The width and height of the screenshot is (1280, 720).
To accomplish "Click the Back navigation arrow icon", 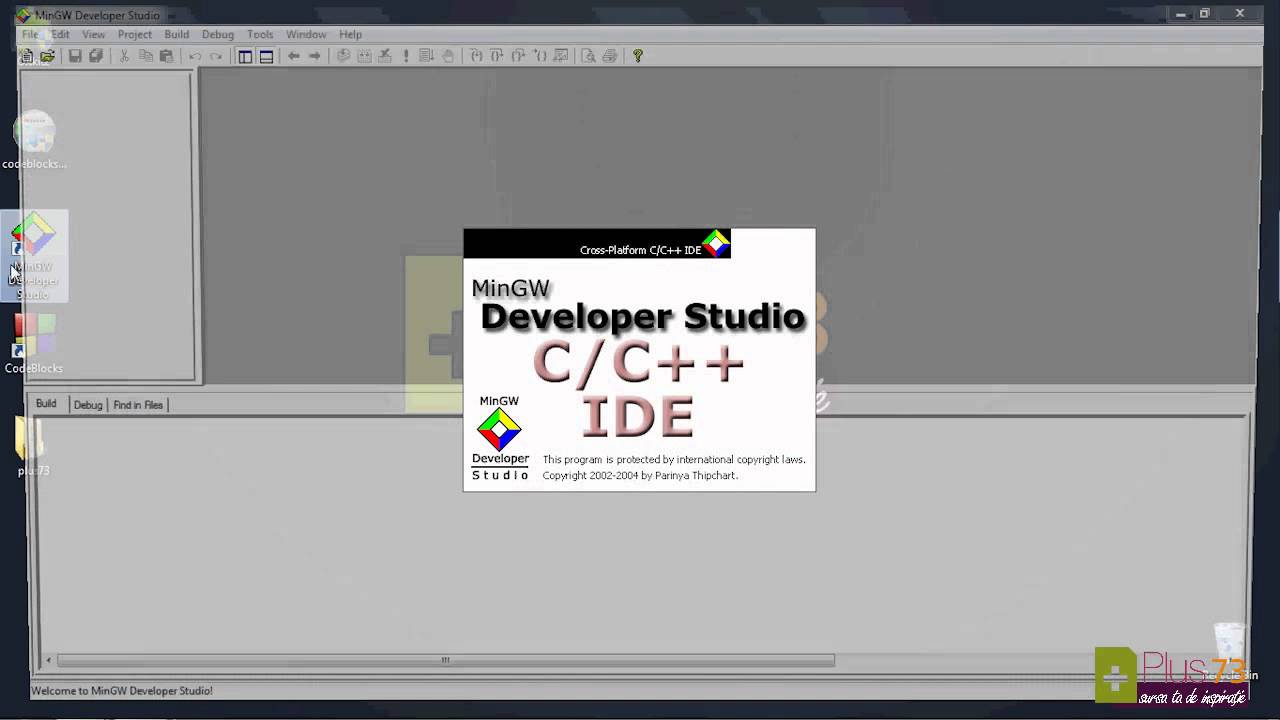I will [294, 56].
